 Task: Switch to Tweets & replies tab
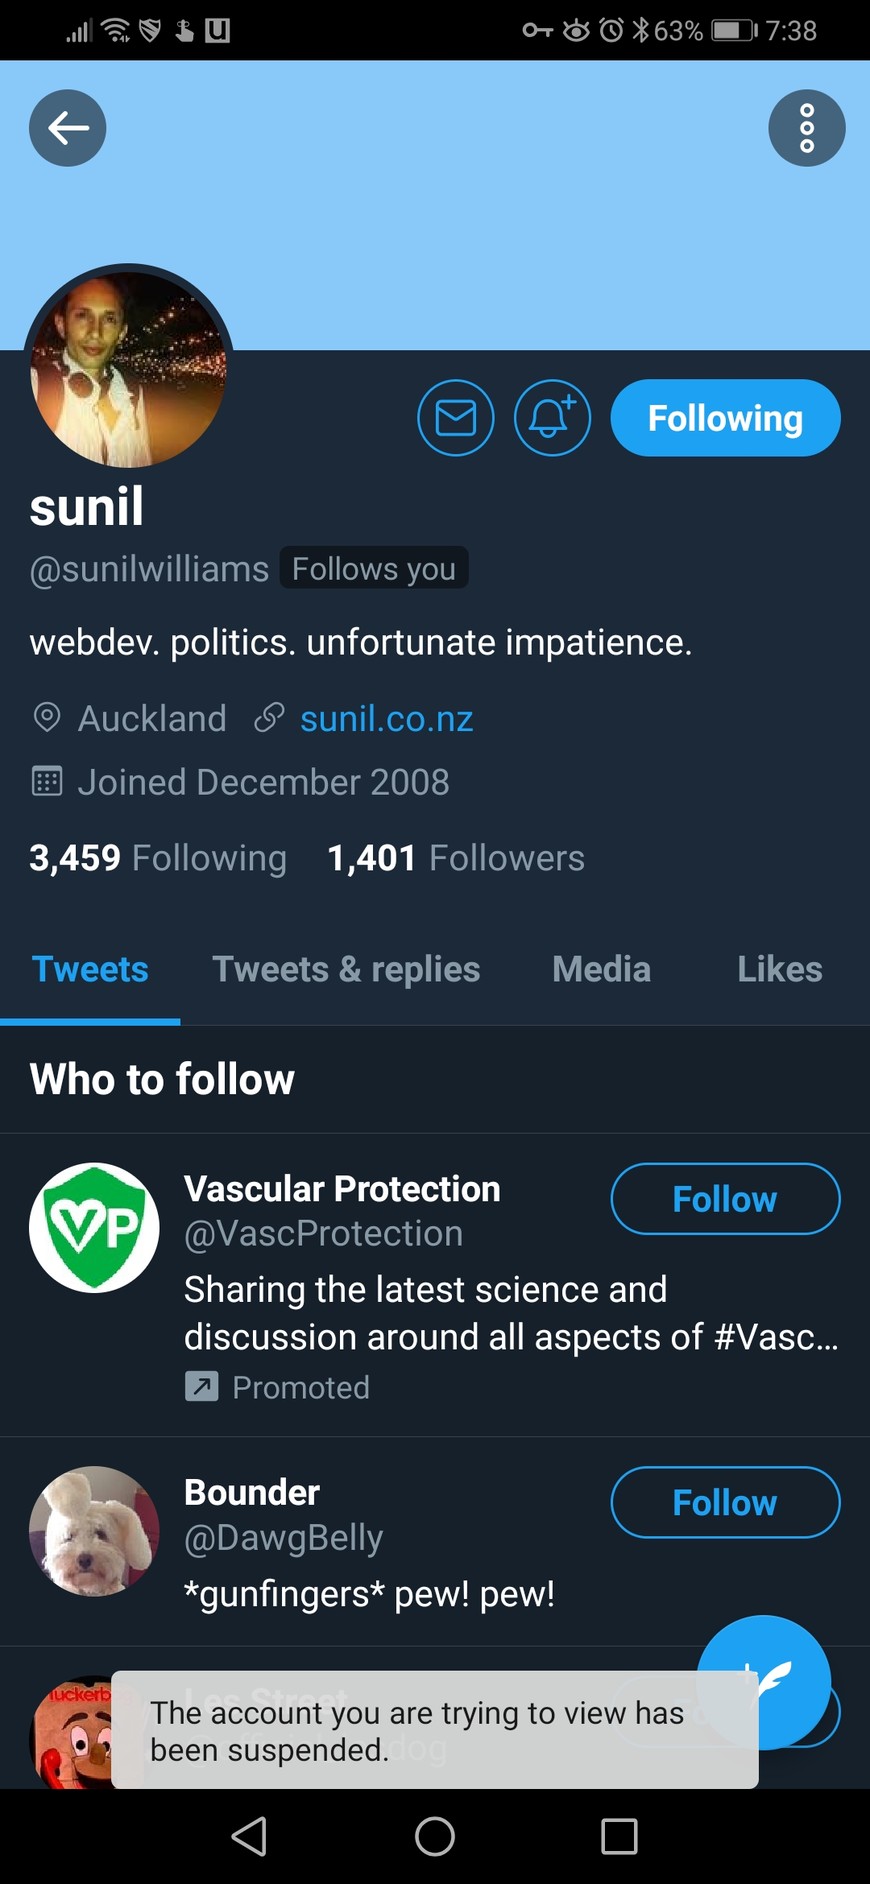[x=346, y=969]
